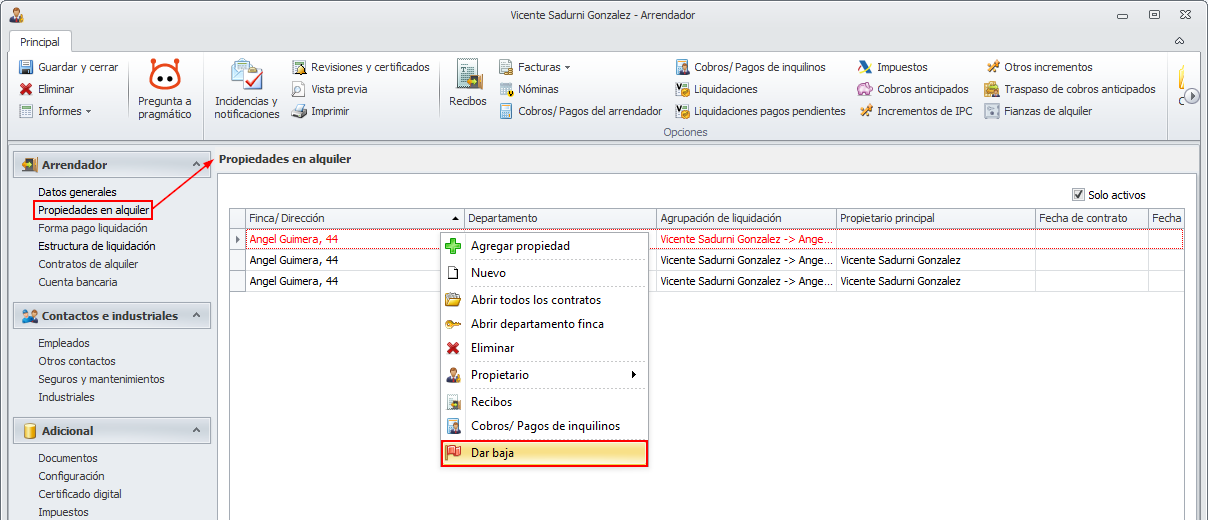The image size is (1208, 520).
Task: Click the Guardar y cerrar save icon
Action: coord(26,67)
